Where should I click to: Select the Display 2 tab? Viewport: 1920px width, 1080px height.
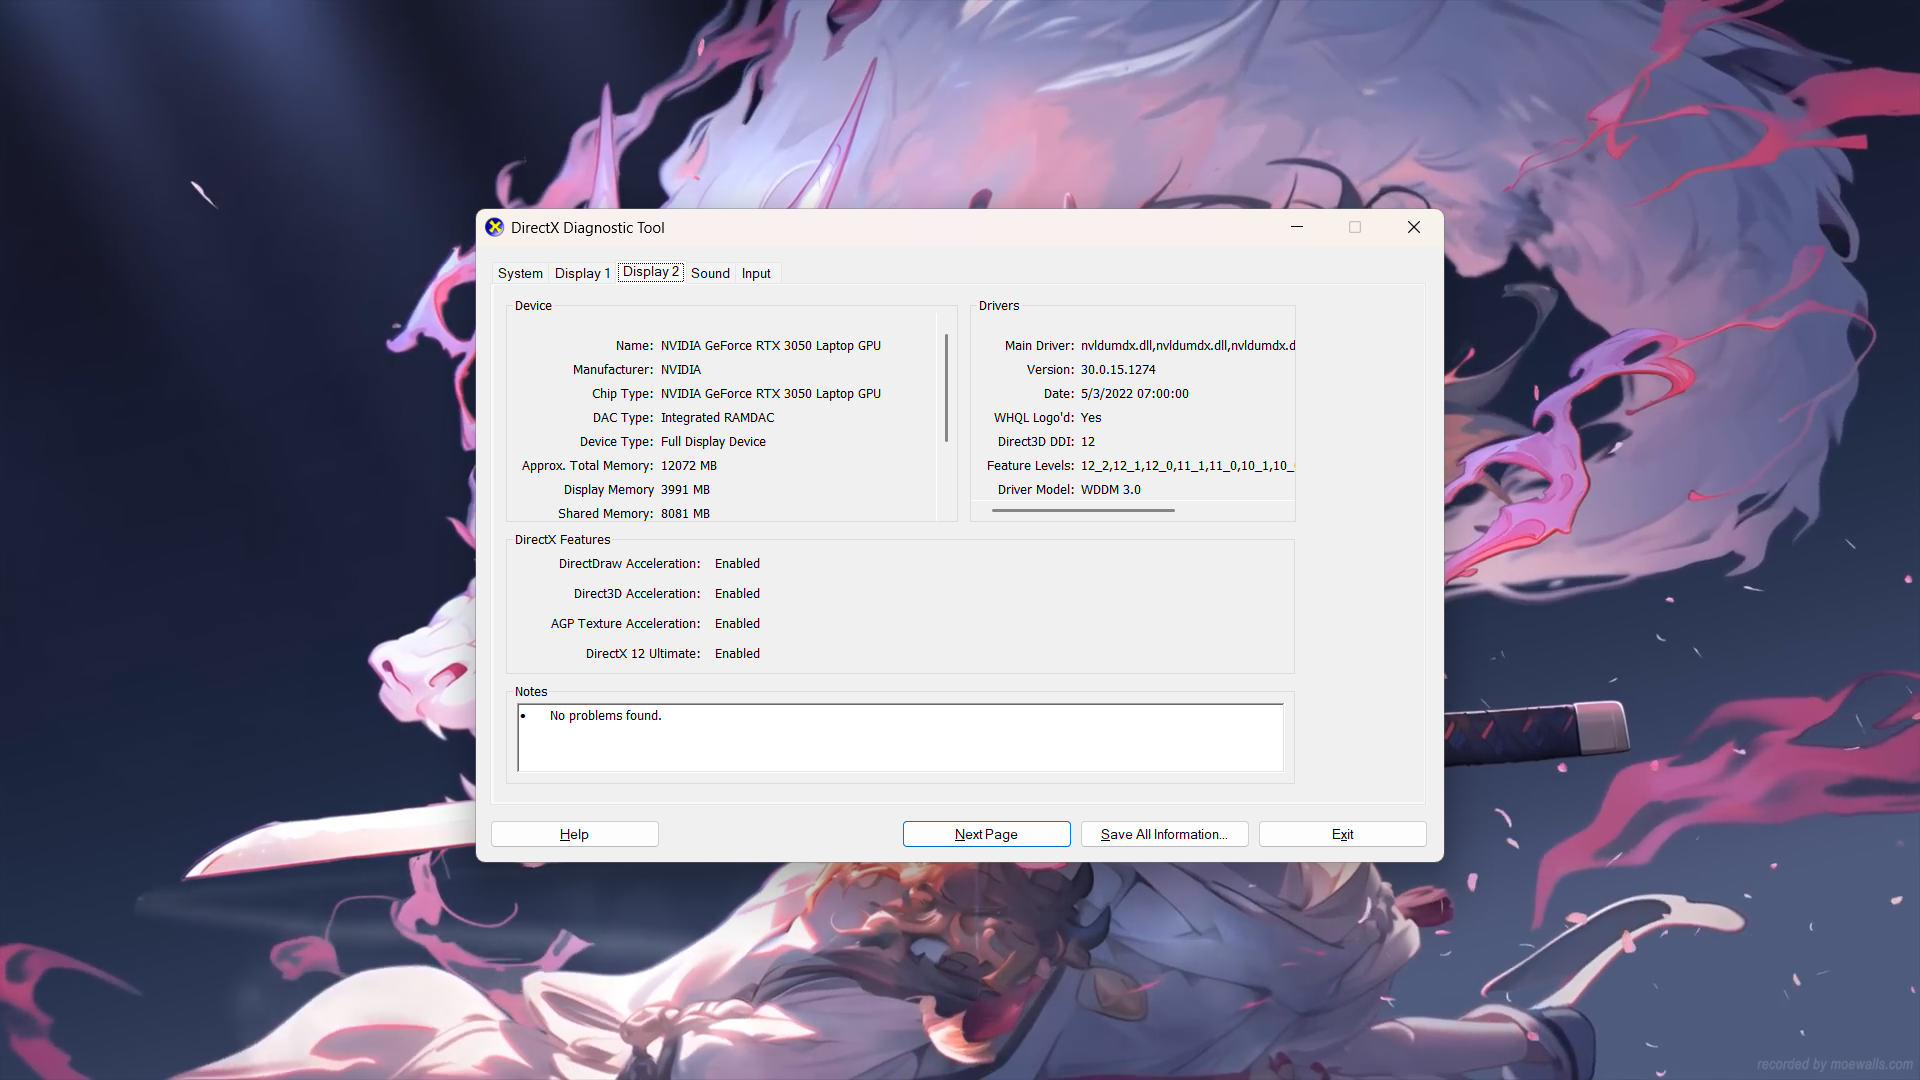coord(651,272)
